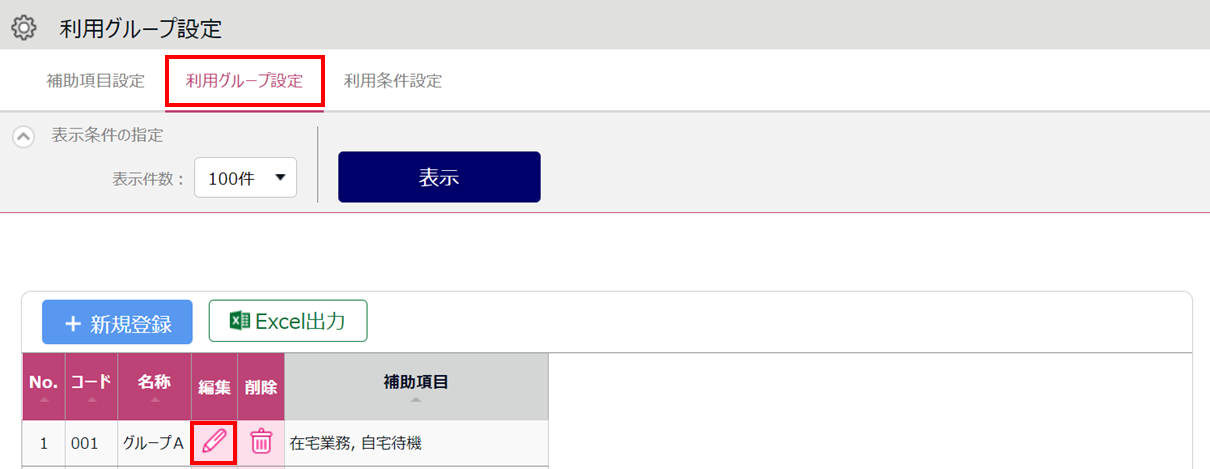Click the 新規登録 button

tap(117, 322)
